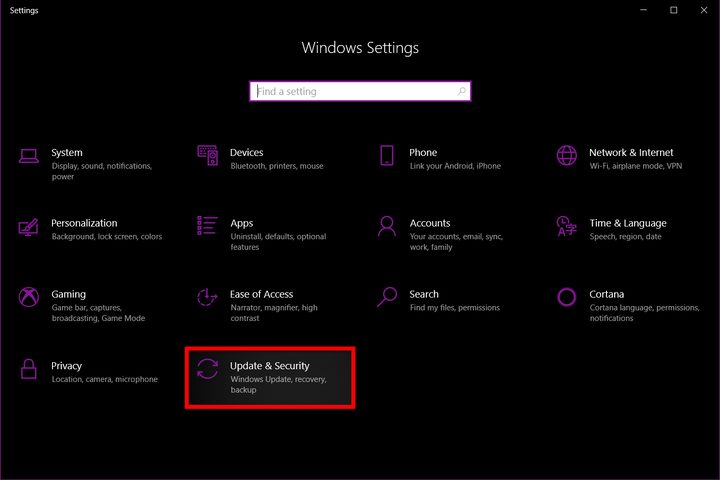This screenshot has height=480, width=720.
Task: Open Update & Security title
Action: (x=270, y=366)
